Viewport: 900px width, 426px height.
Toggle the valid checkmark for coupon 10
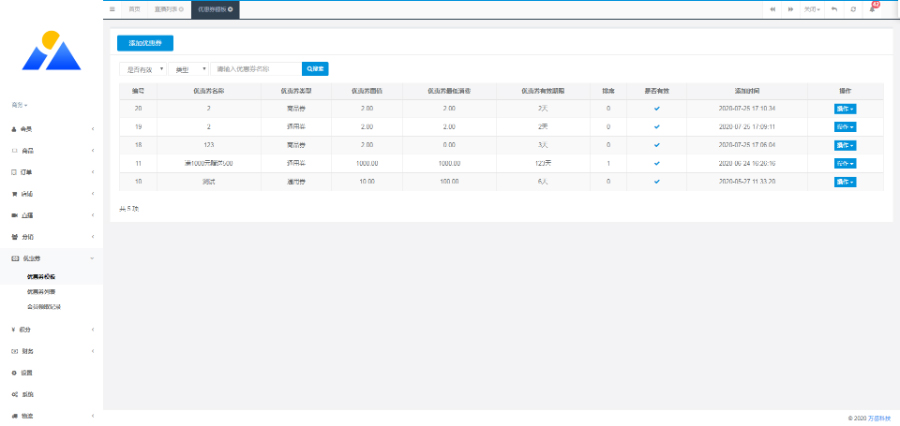click(657, 181)
